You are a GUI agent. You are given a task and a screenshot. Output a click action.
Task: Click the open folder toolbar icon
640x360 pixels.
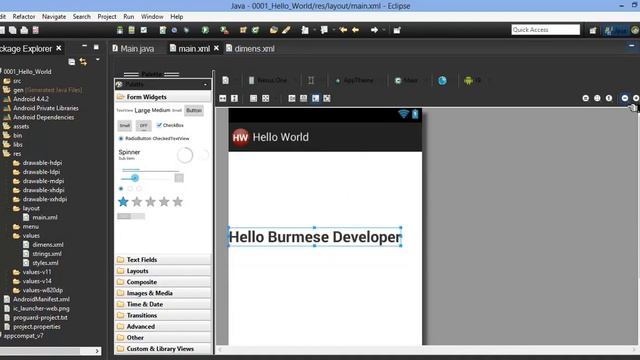coord(273,30)
